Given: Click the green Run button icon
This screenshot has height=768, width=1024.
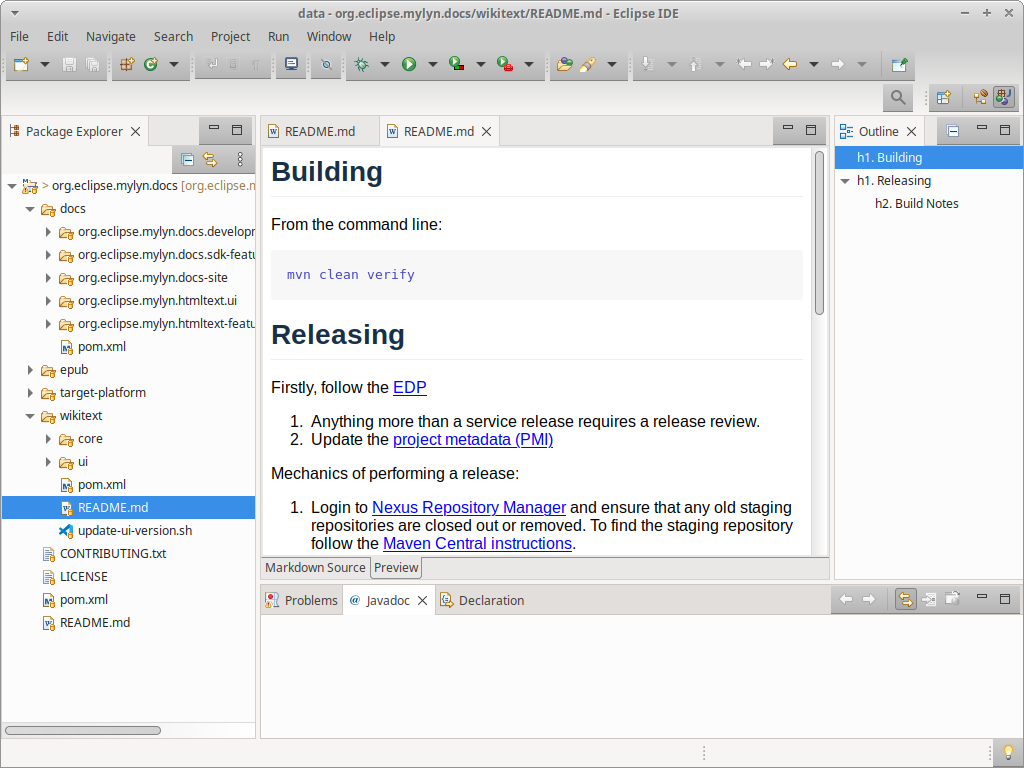Looking at the screenshot, I should (x=409, y=64).
